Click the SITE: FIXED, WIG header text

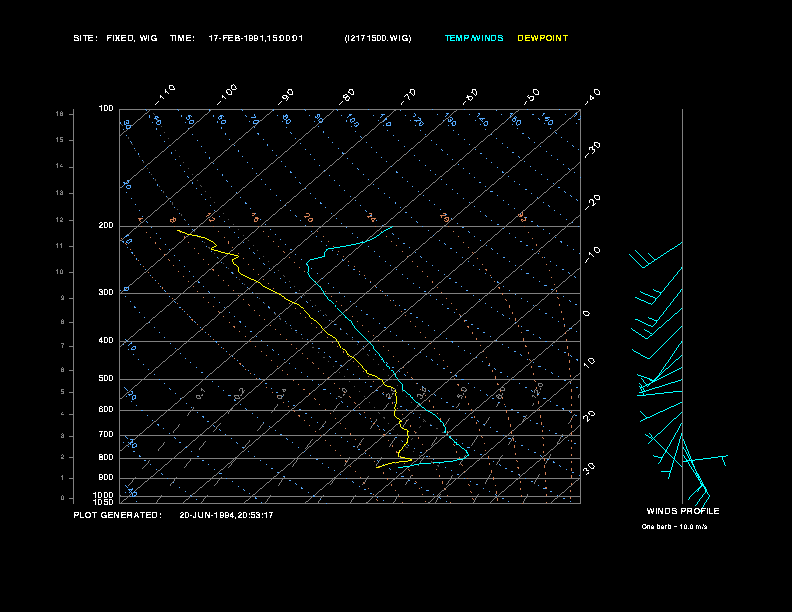[115, 38]
